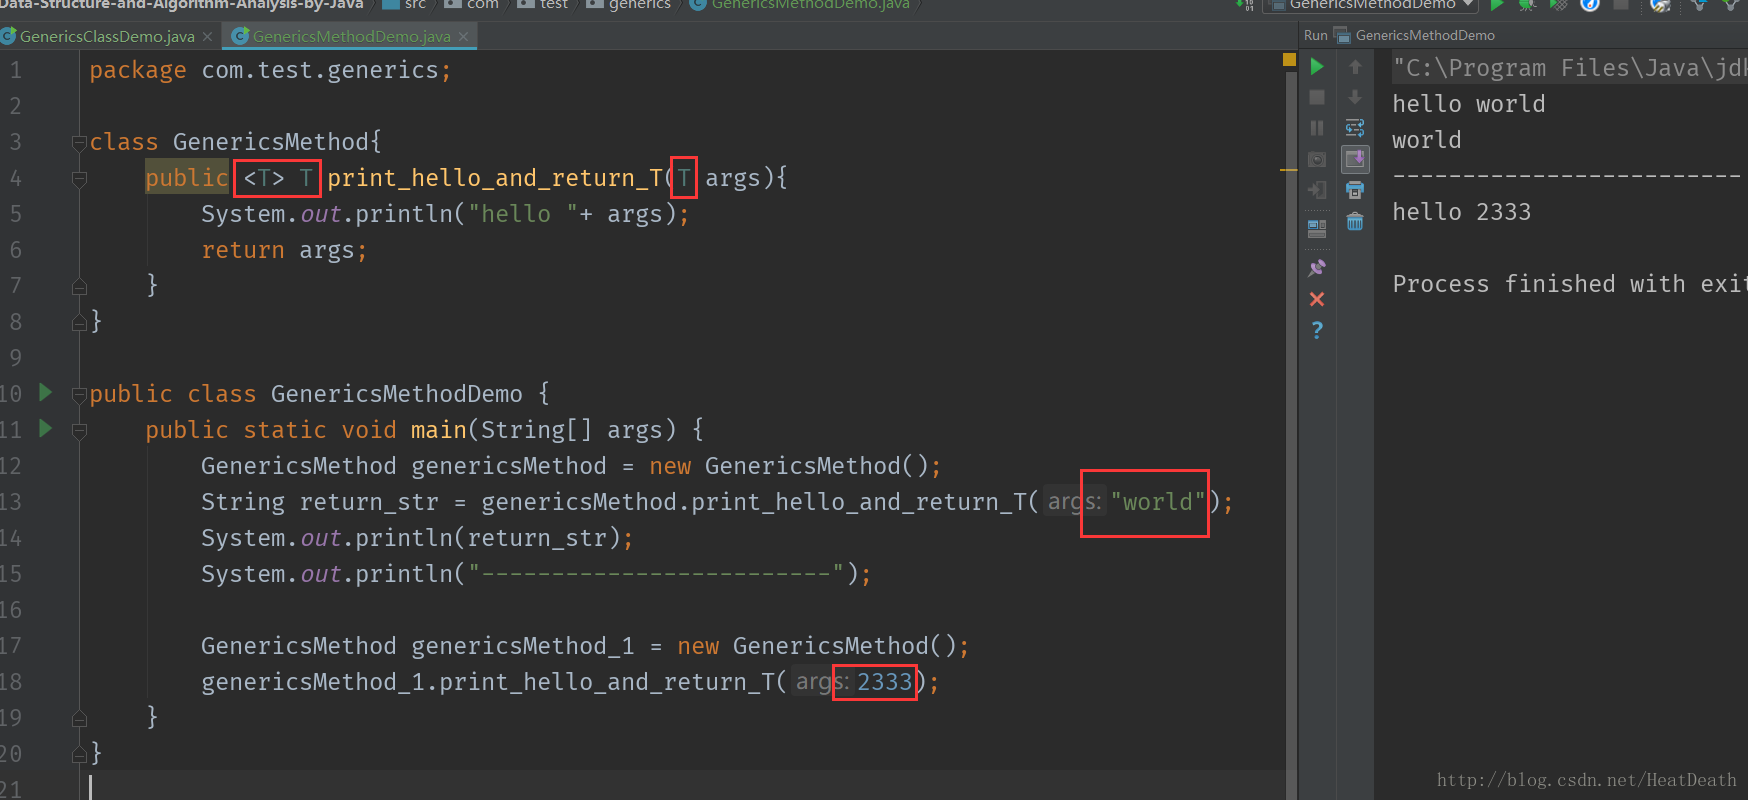1748x800 pixels.
Task: Click the Restore Layout icon in Run panel
Action: pyautogui.click(x=1317, y=228)
